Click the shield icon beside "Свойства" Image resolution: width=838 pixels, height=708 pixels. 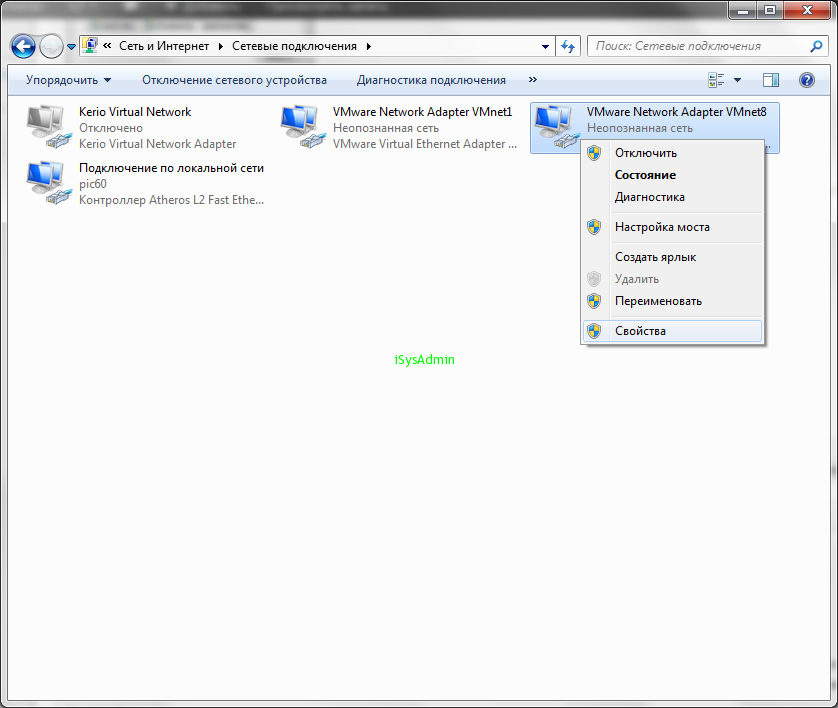594,331
